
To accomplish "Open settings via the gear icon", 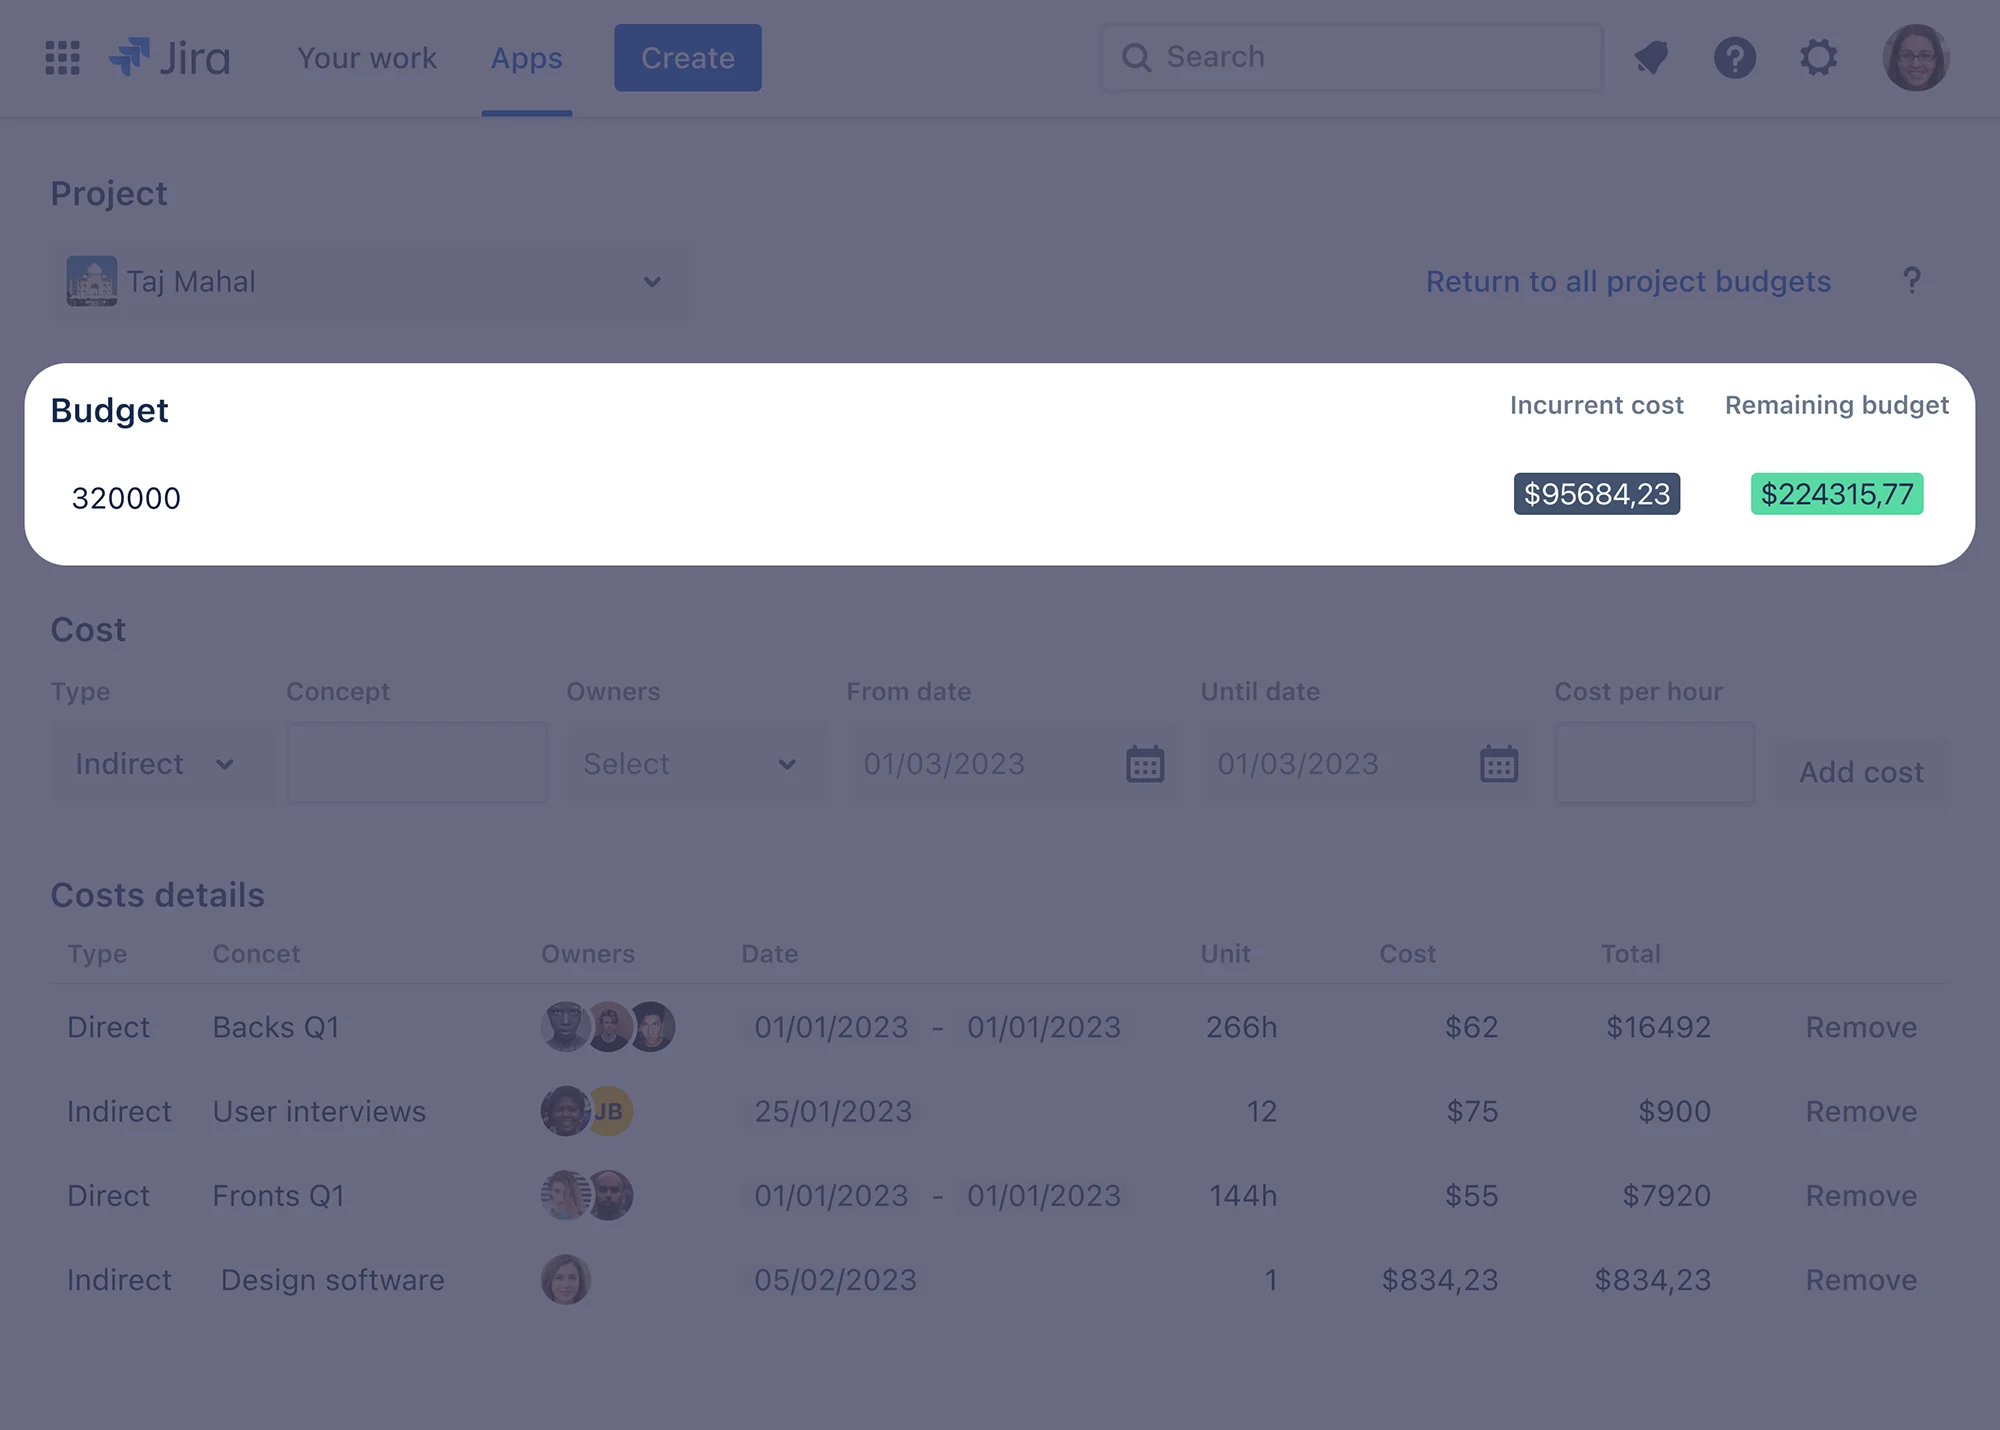I will pos(1819,57).
